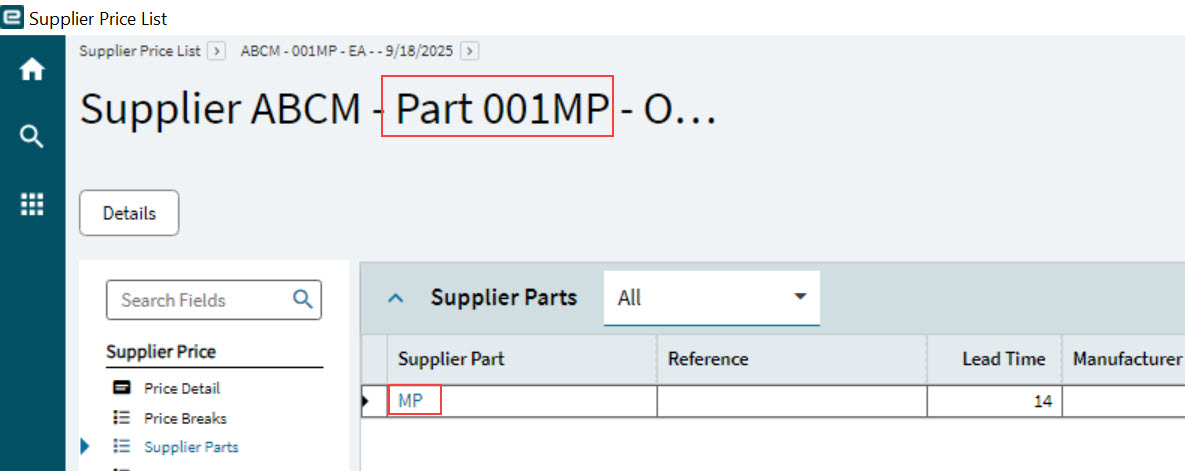
Task: Click the Supplier Parts list icon in navigation
Action: (122, 447)
